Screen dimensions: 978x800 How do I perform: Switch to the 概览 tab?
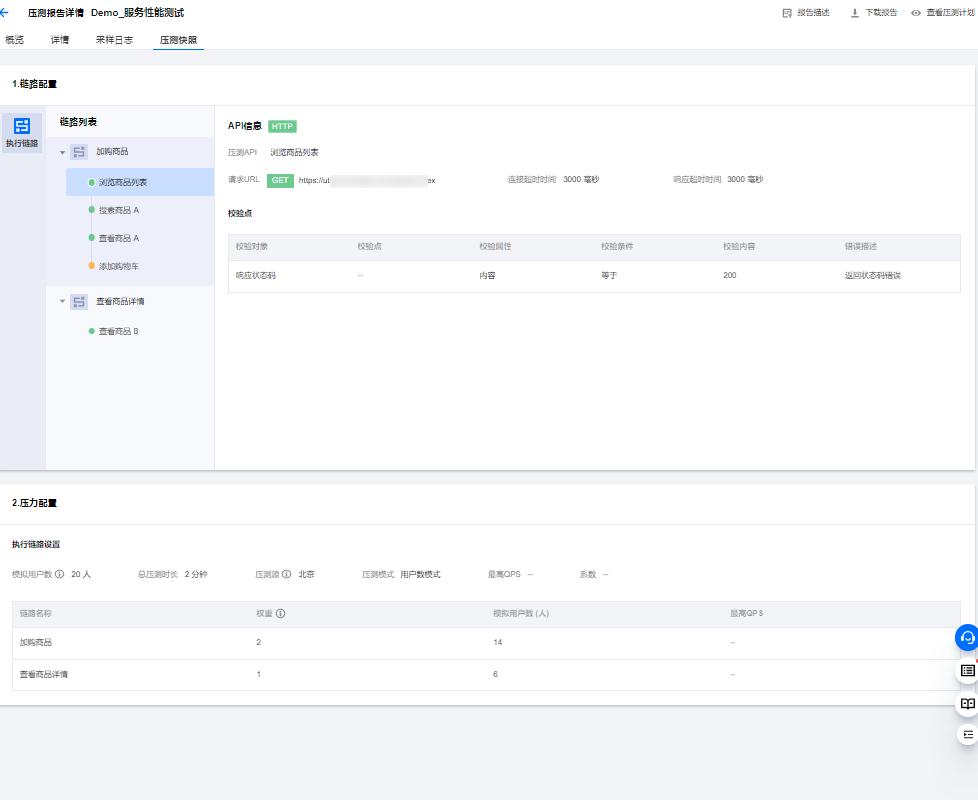(x=14, y=40)
